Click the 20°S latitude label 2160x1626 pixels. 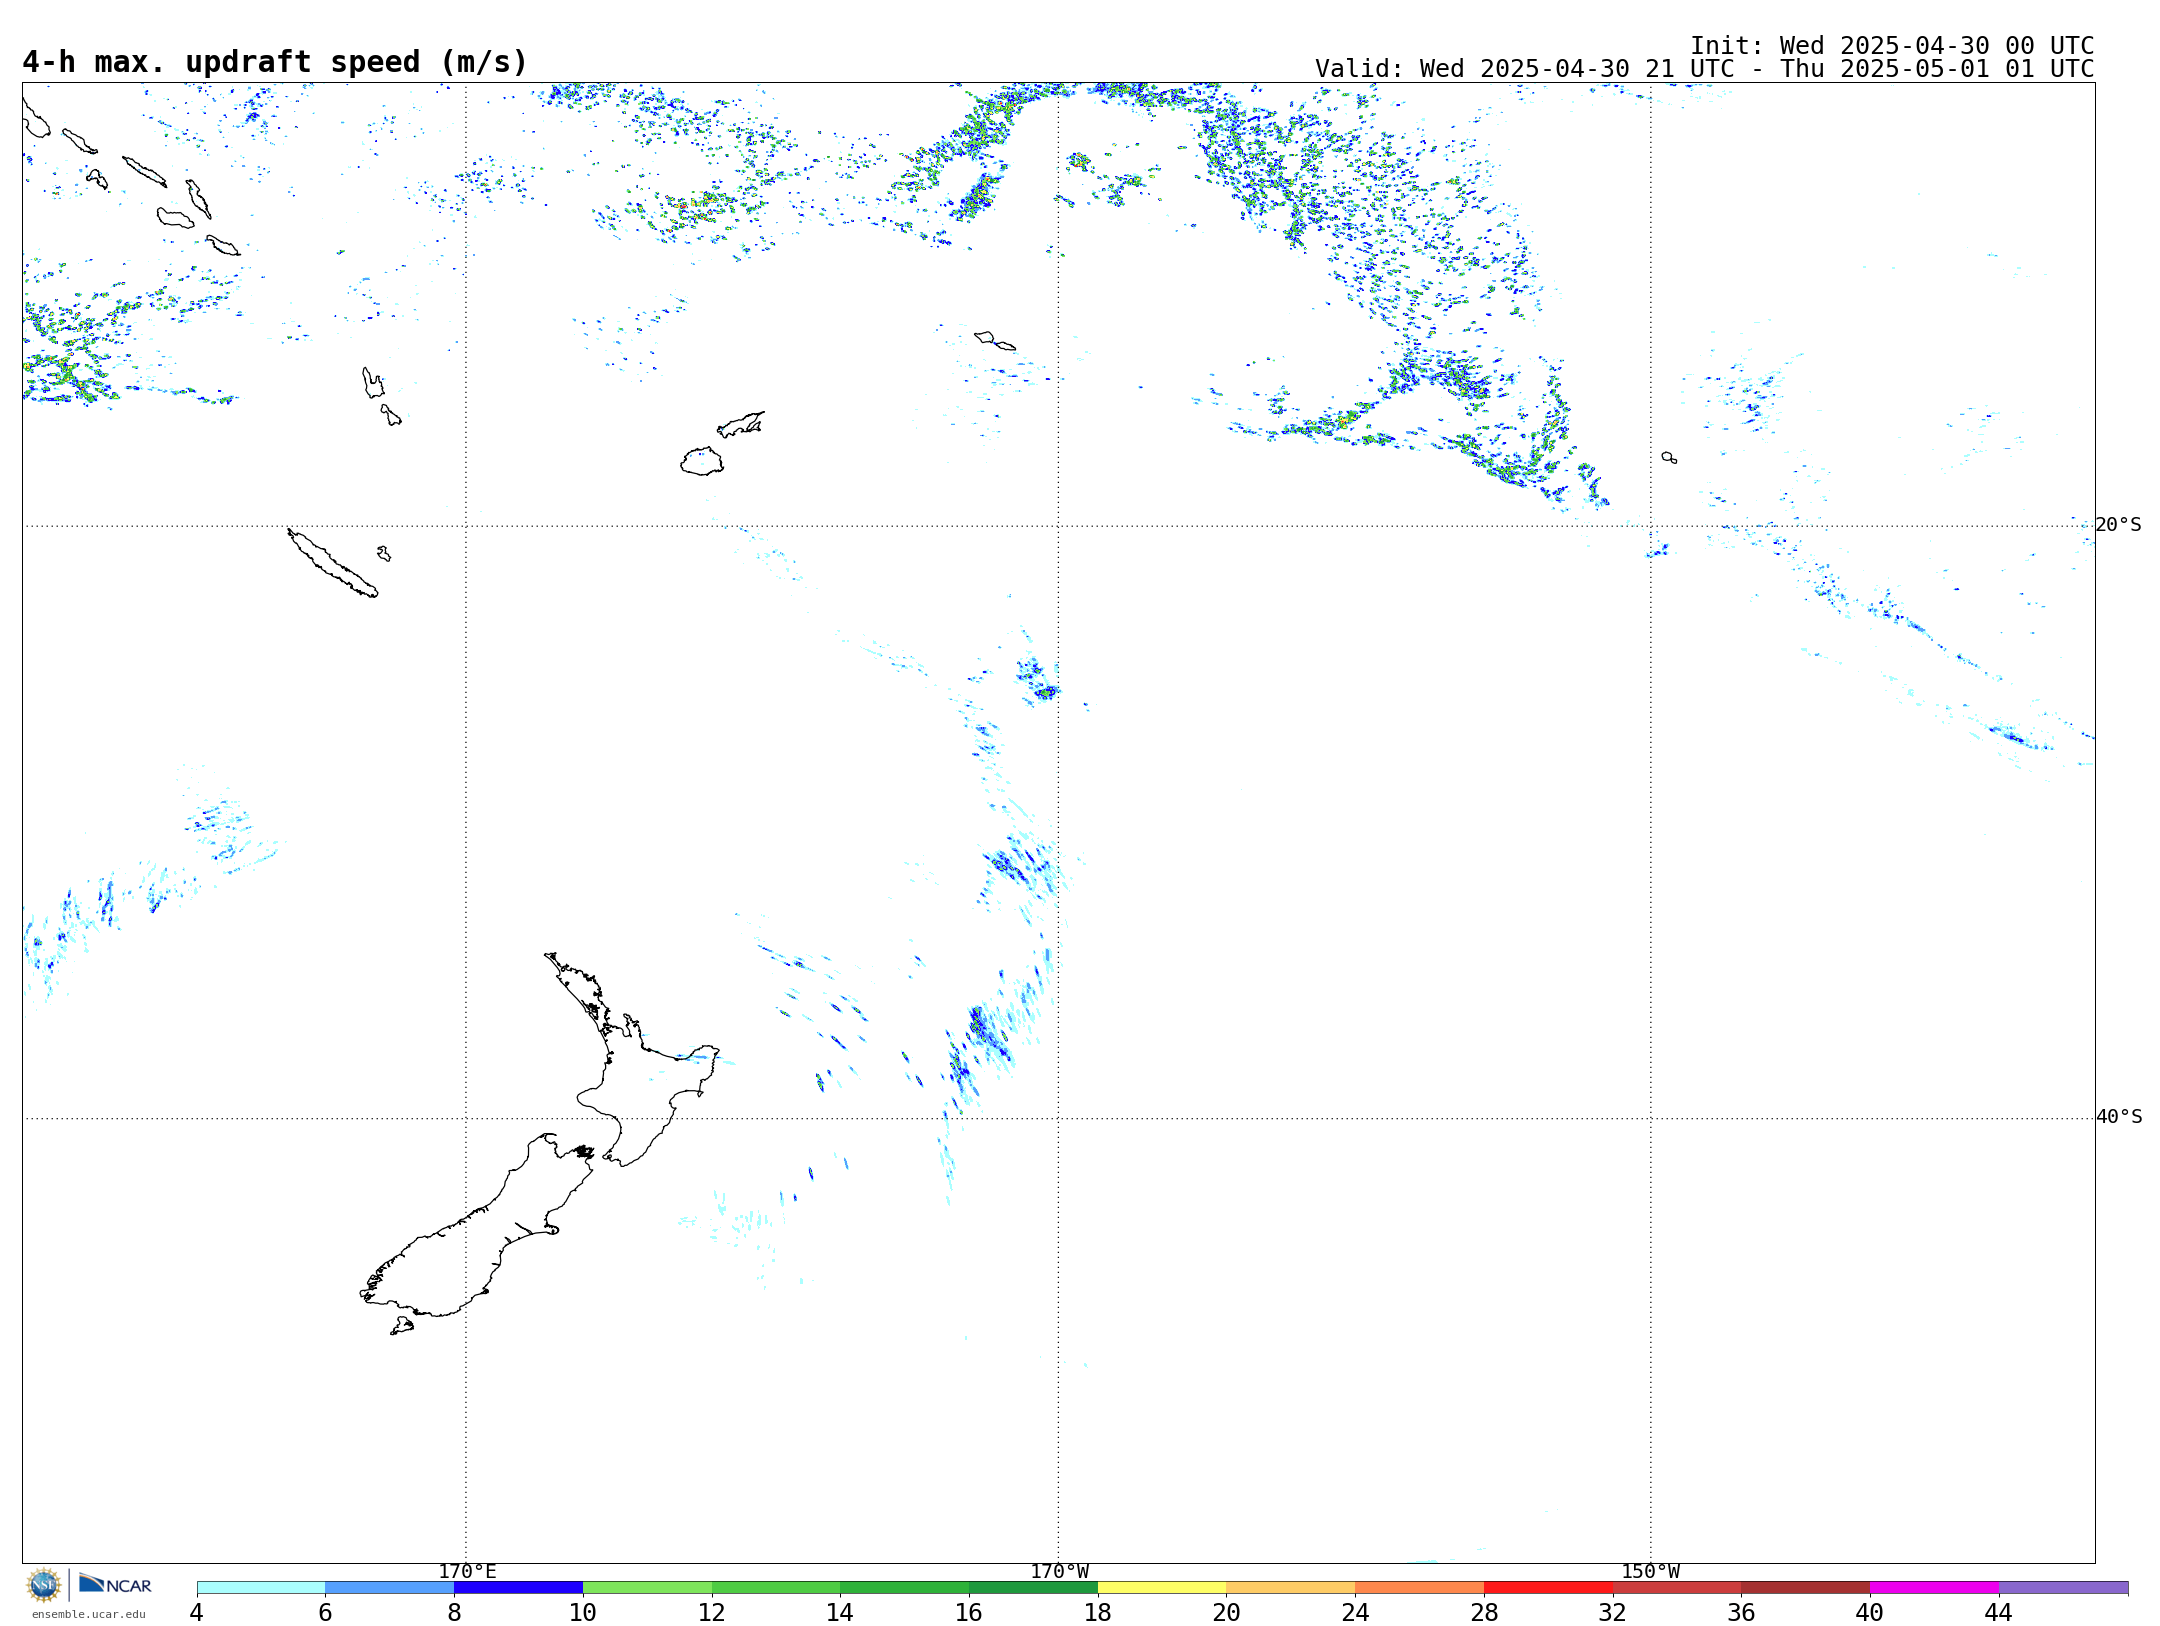tap(2118, 525)
